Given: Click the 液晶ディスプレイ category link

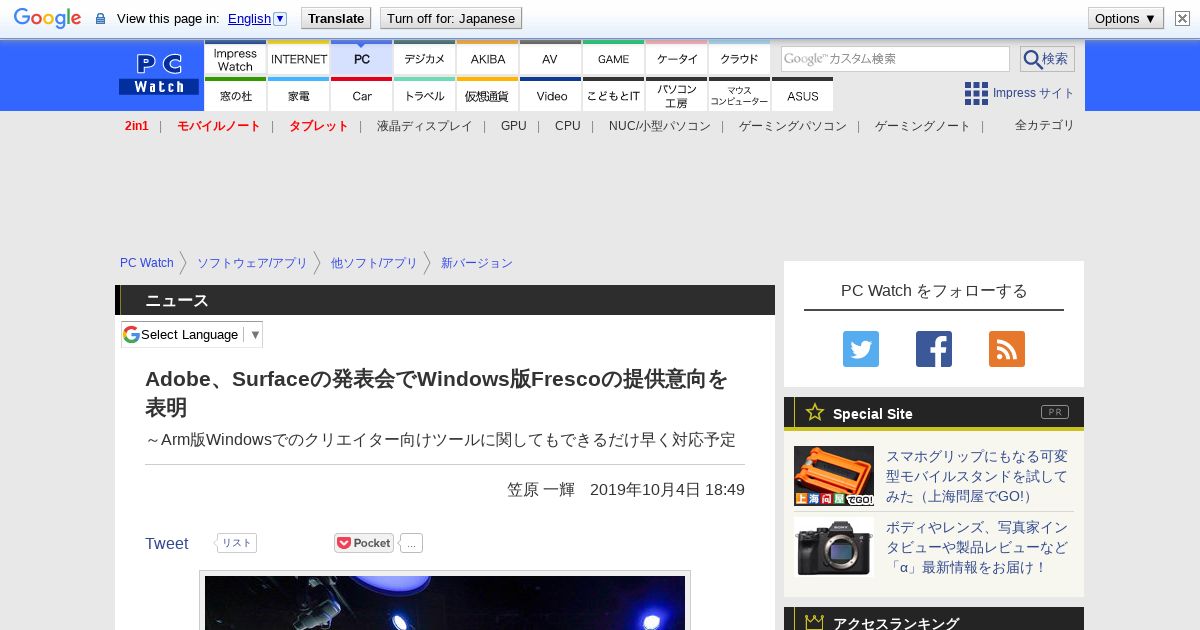Looking at the screenshot, I should [x=424, y=126].
